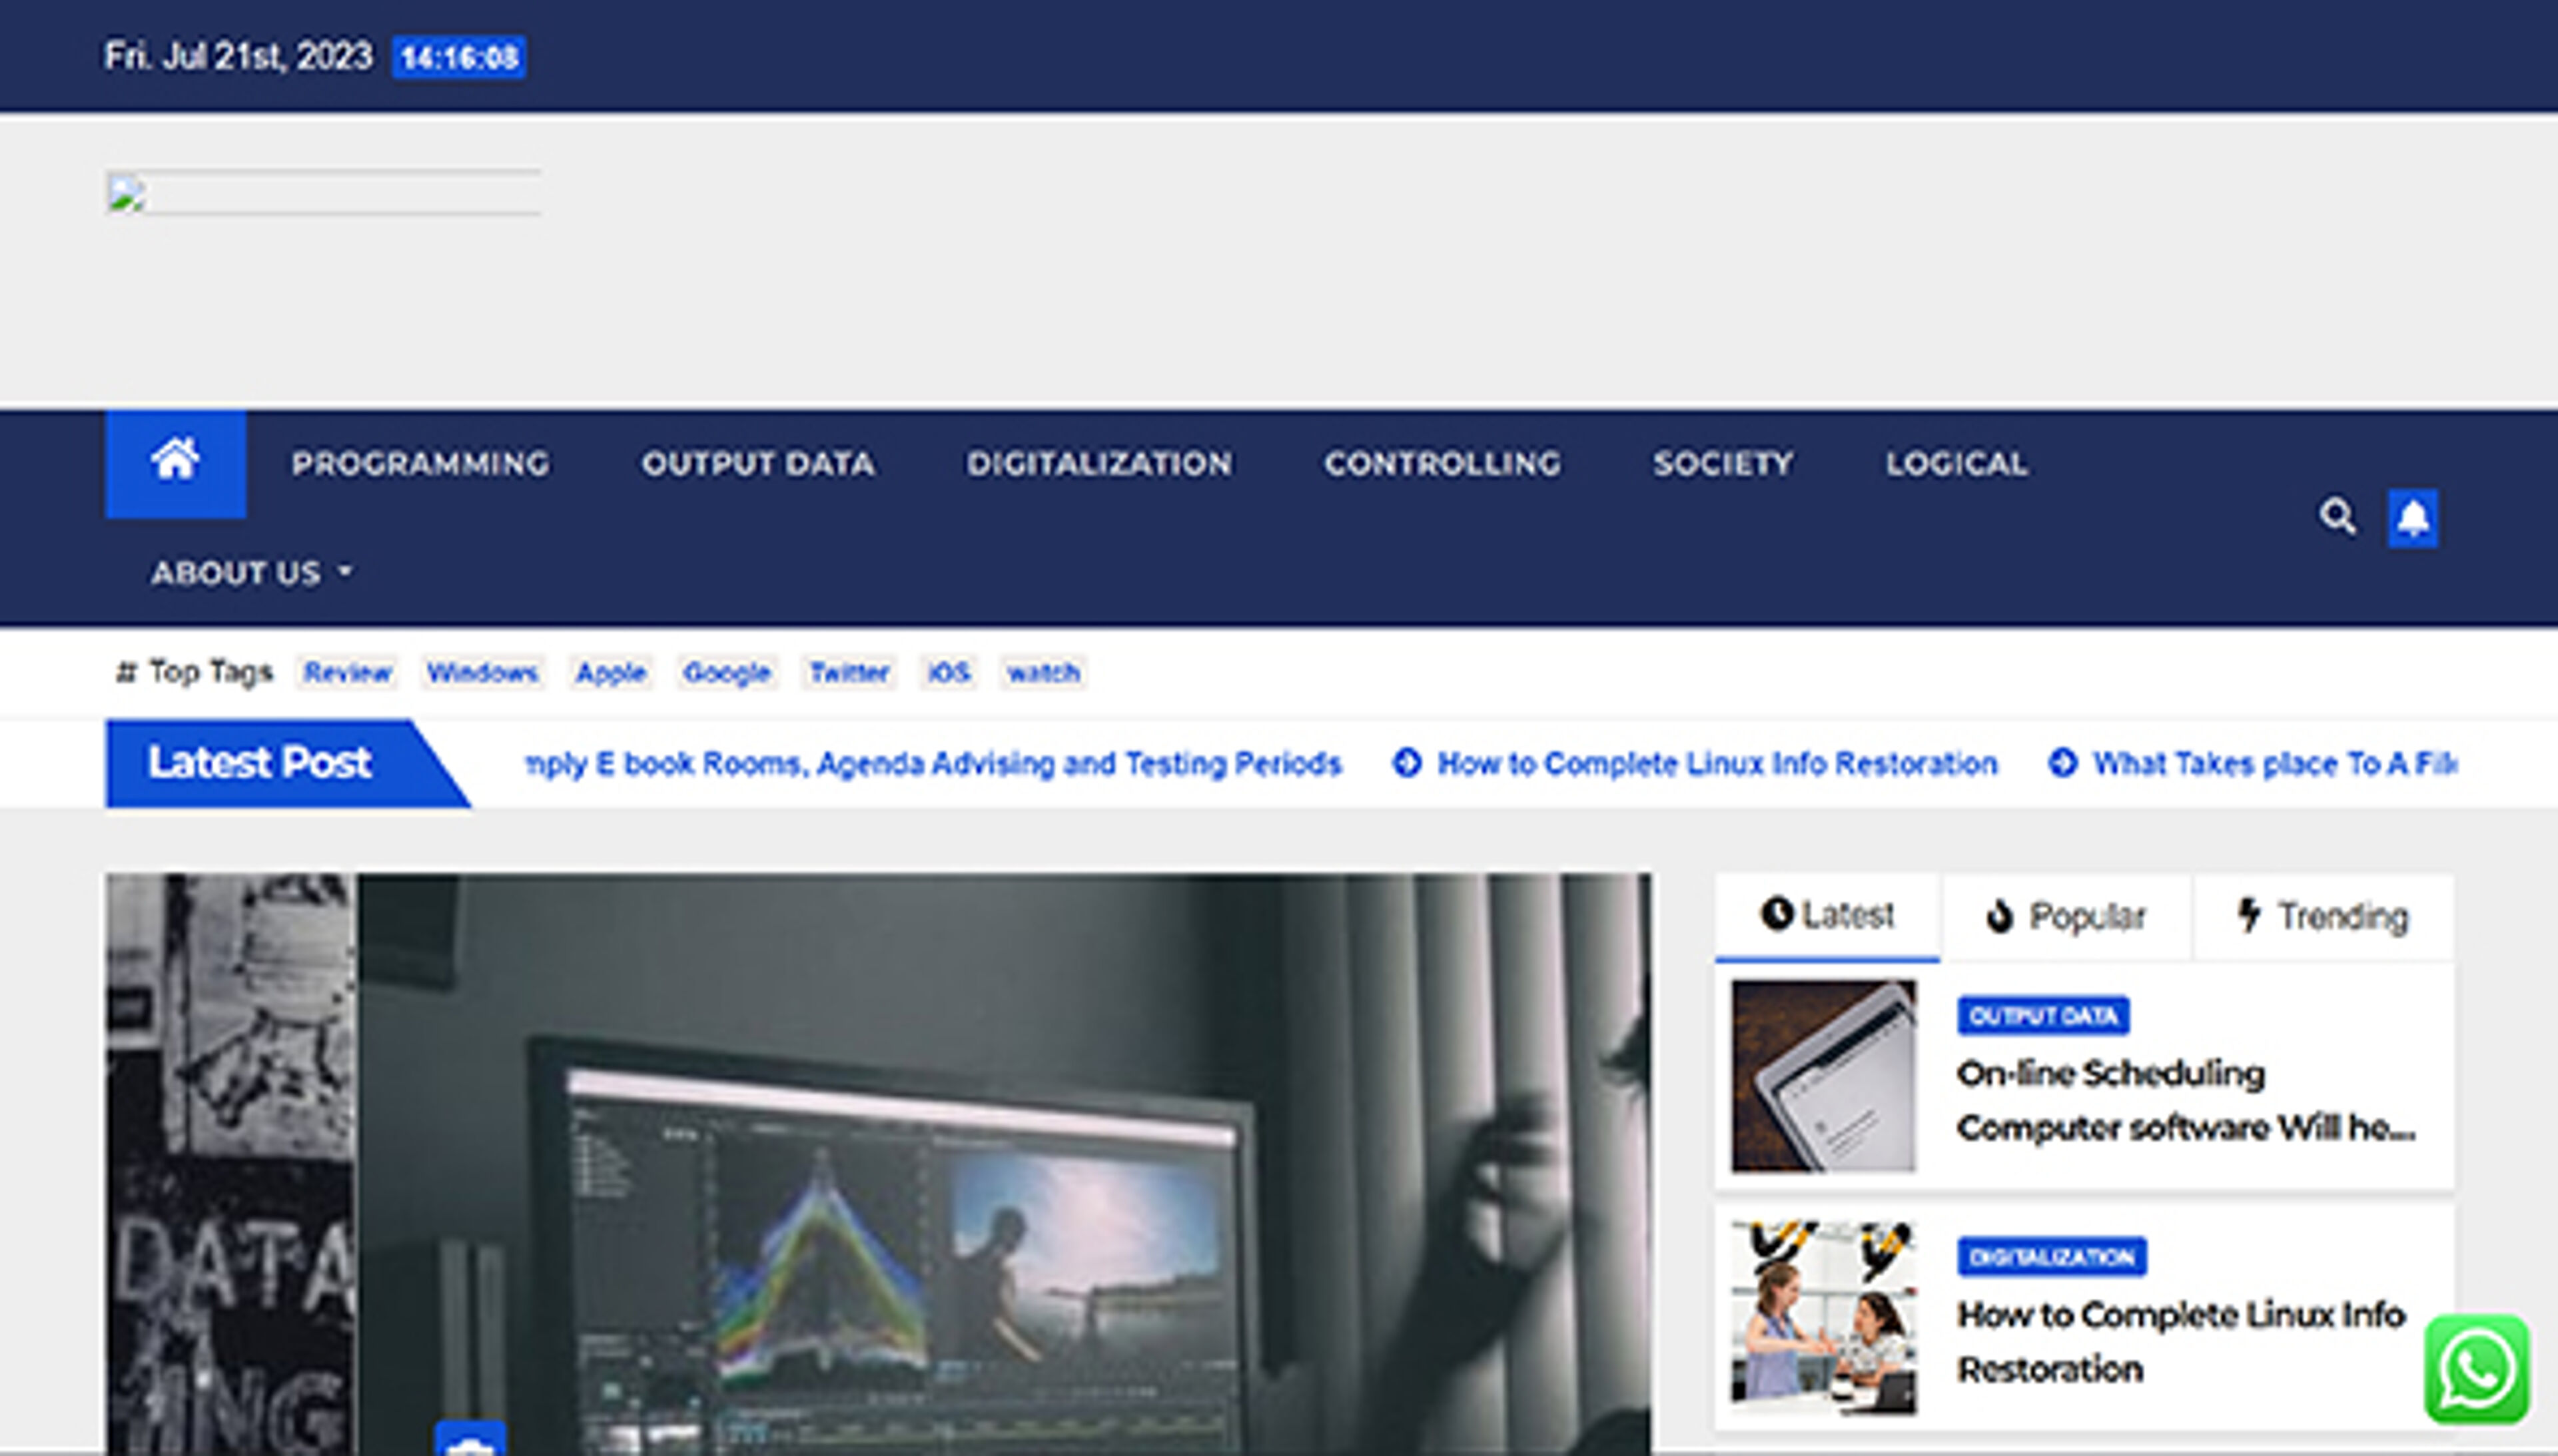Click the Twitter tag link
Viewport: 2558px width, 1456px height.
[848, 672]
